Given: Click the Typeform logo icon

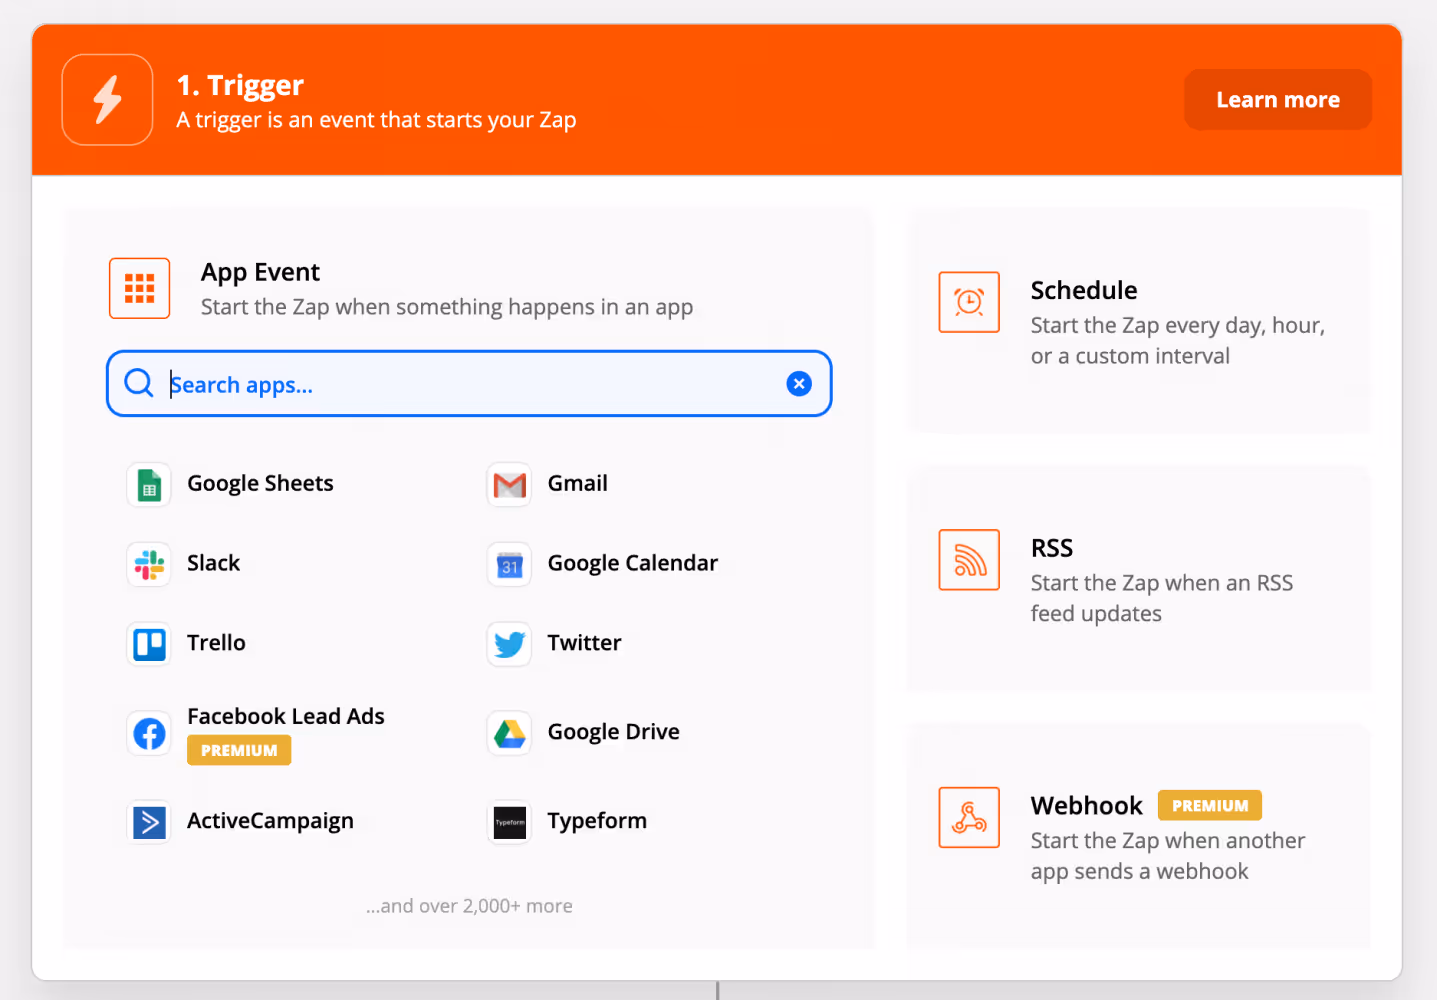Looking at the screenshot, I should pyautogui.click(x=509, y=822).
